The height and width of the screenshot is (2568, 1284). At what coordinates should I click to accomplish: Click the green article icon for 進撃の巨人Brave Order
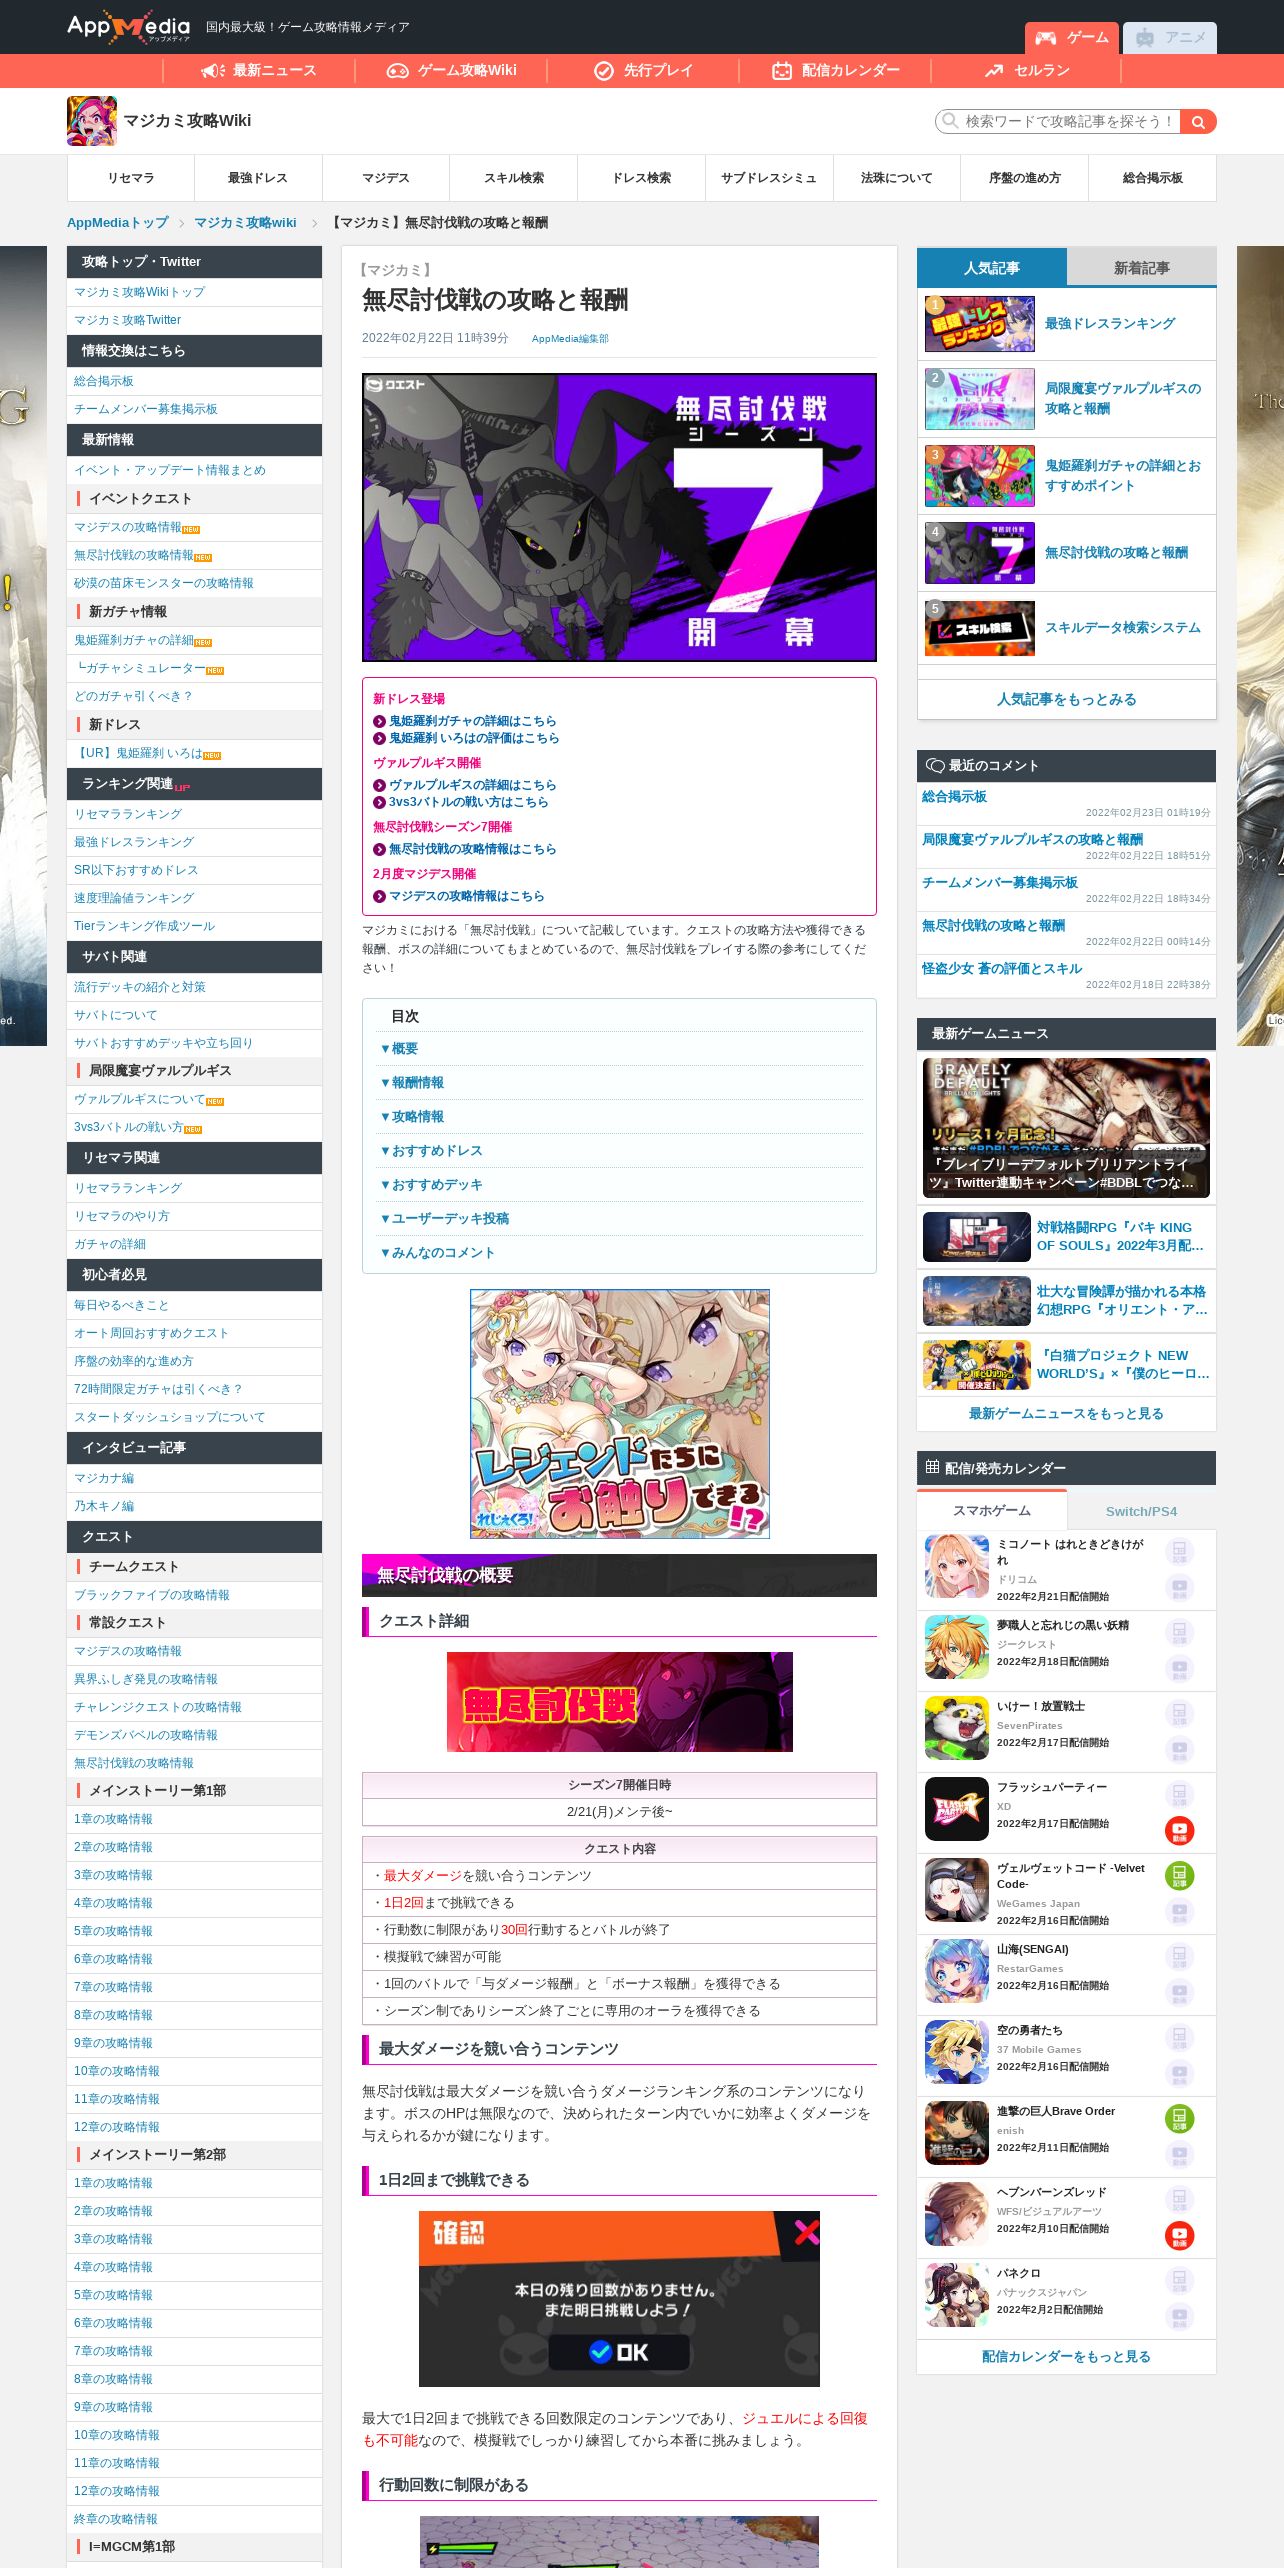tap(1180, 2119)
